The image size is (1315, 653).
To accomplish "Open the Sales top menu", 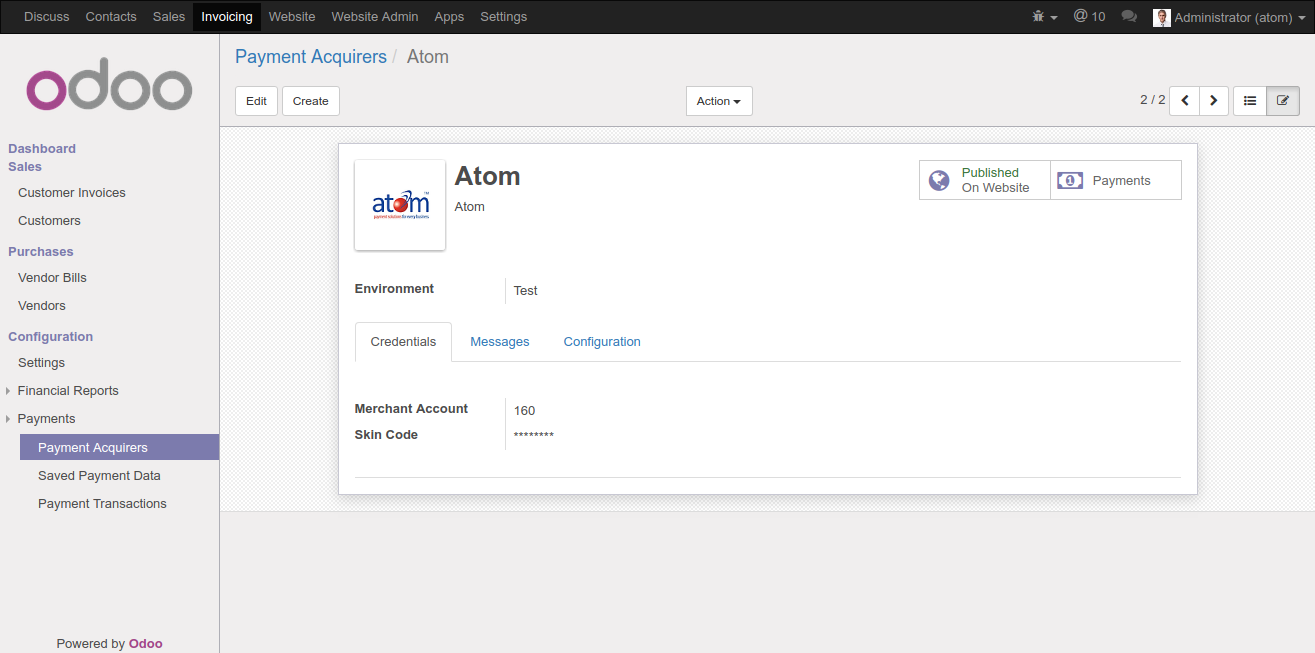I will point(169,17).
